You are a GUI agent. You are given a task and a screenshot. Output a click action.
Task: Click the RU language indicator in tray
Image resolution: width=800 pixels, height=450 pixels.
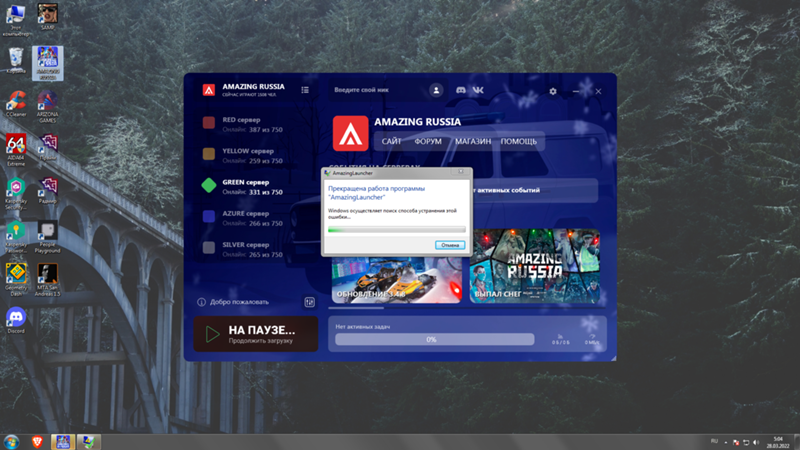pyautogui.click(x=714, y=441)
